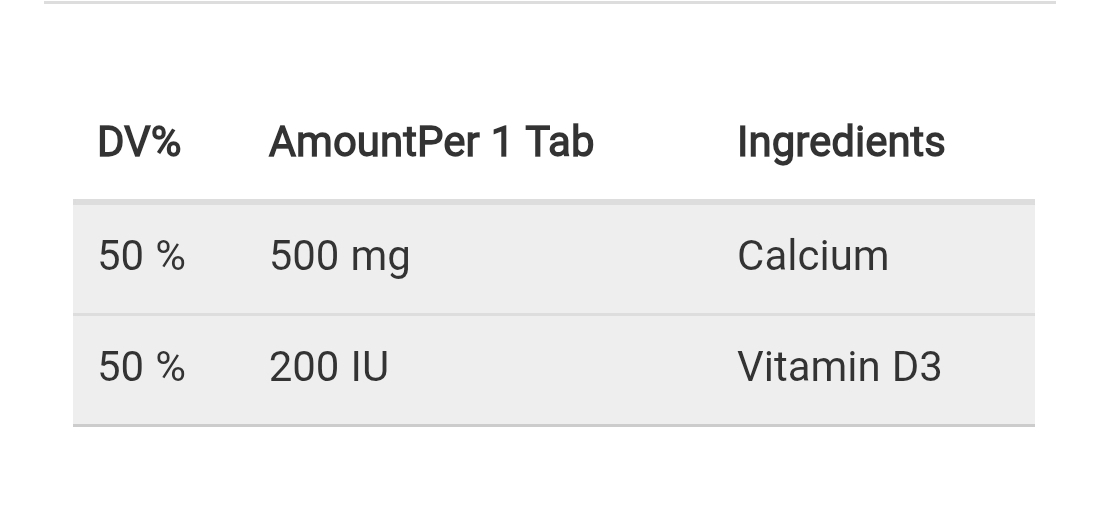The width and height of the screenshot is (1098, 513).
Task: Click the IU unit text
Action: tap(369, 367)
